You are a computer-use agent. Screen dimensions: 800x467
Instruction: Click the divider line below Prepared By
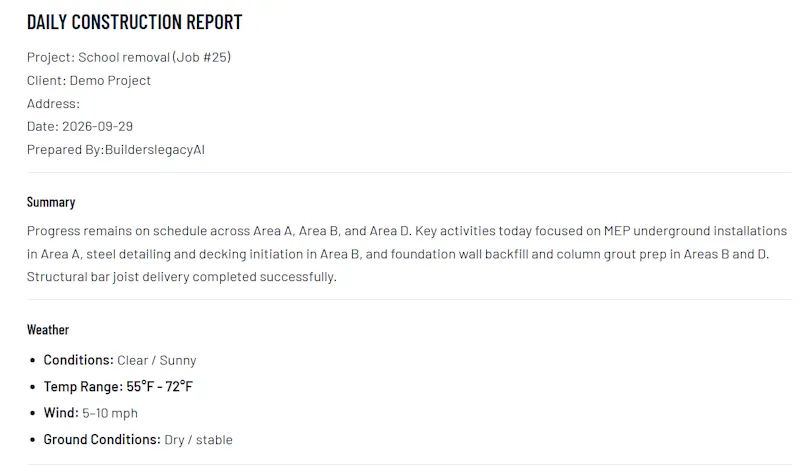point(409,173)
